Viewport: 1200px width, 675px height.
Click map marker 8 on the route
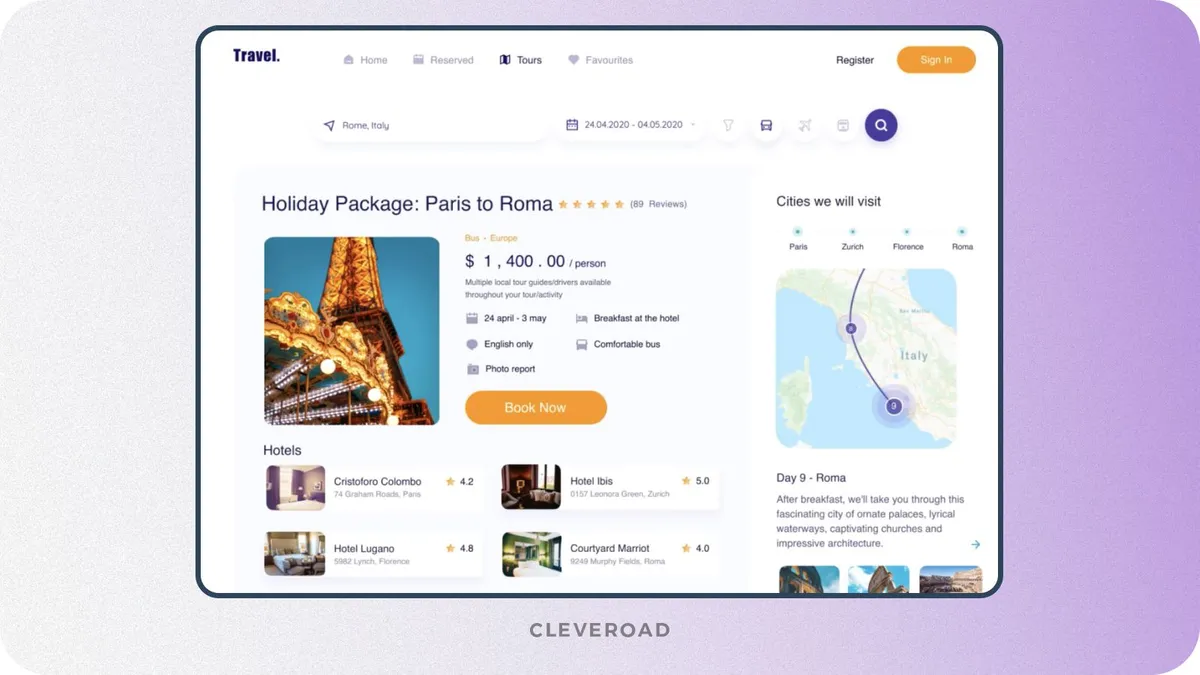point(851,328)
